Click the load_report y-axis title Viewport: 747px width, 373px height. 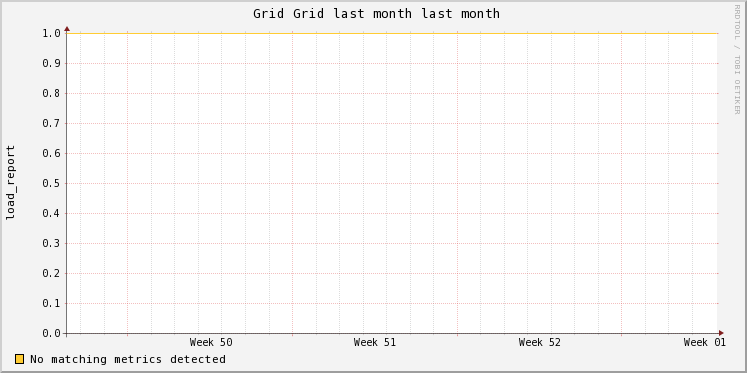(x=10, y=182)
